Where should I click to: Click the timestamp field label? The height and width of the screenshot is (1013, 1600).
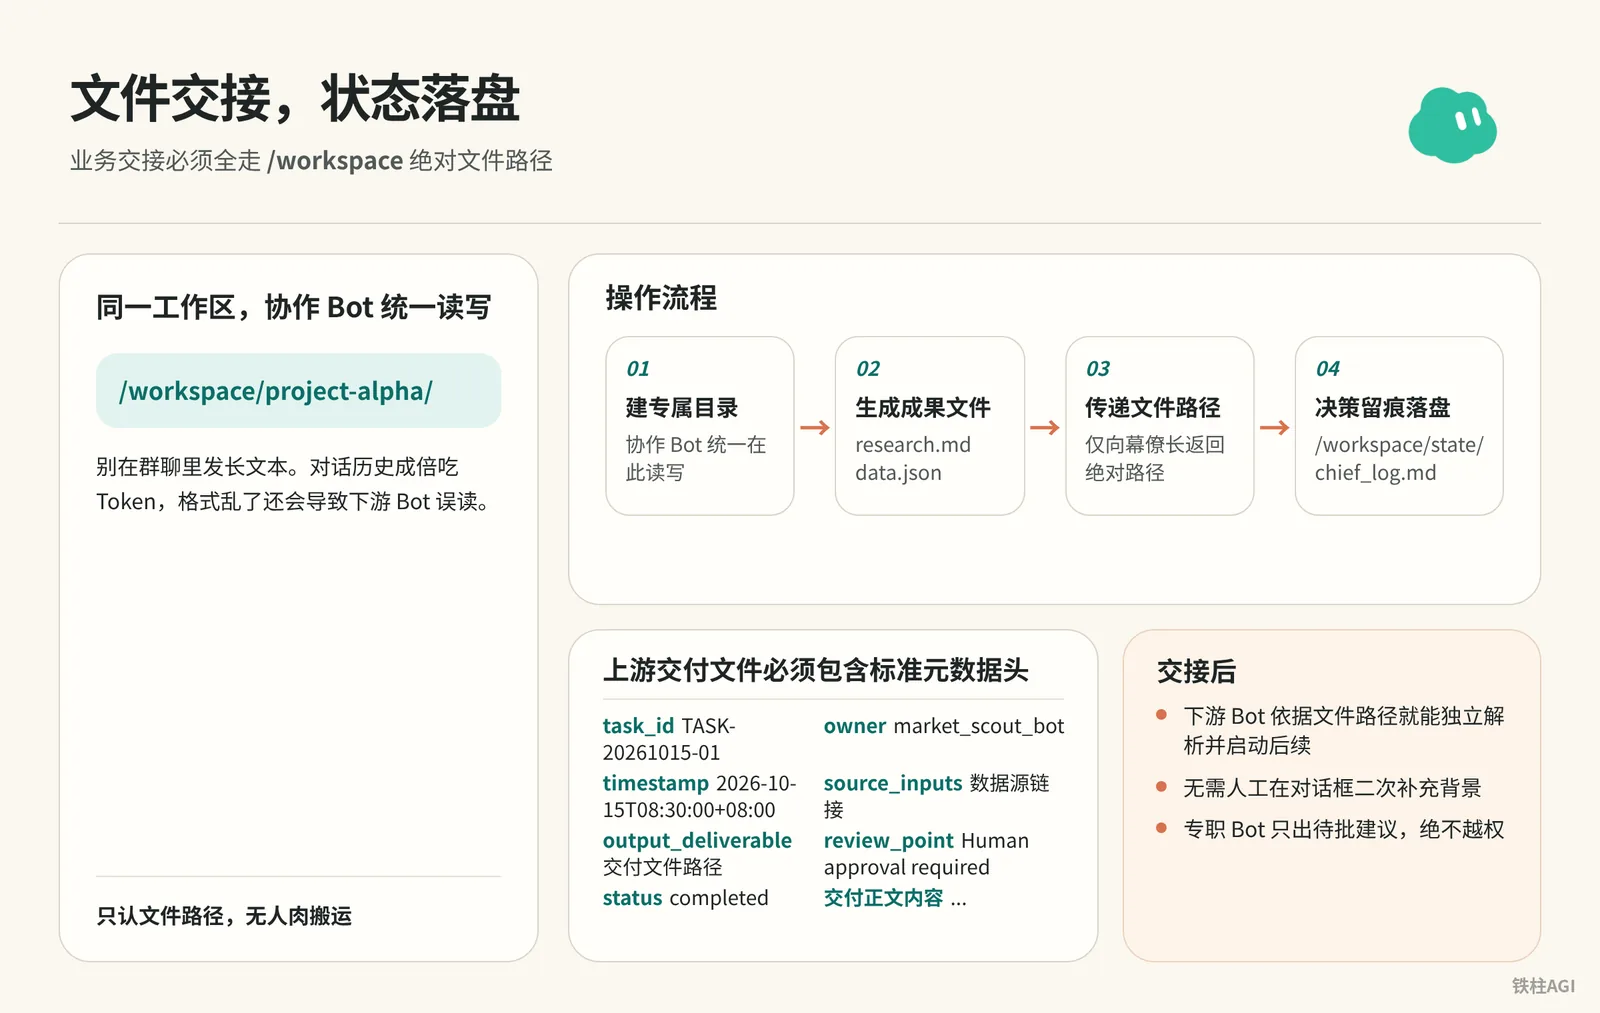click(x=655, y=782)
